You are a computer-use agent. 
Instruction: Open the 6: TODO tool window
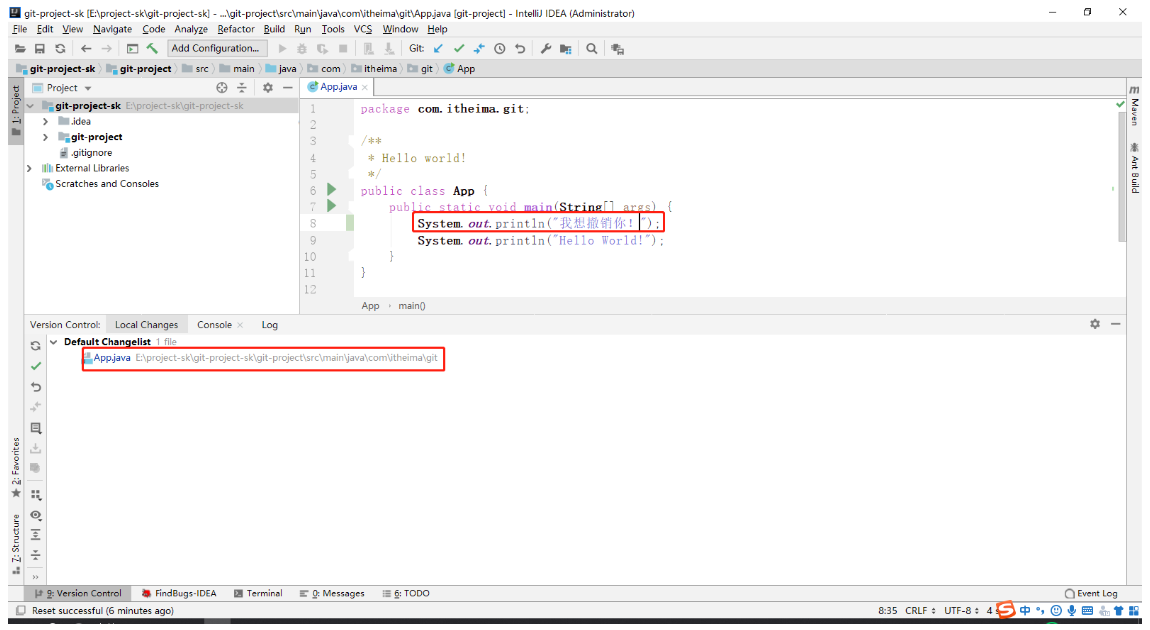[406, 593]
